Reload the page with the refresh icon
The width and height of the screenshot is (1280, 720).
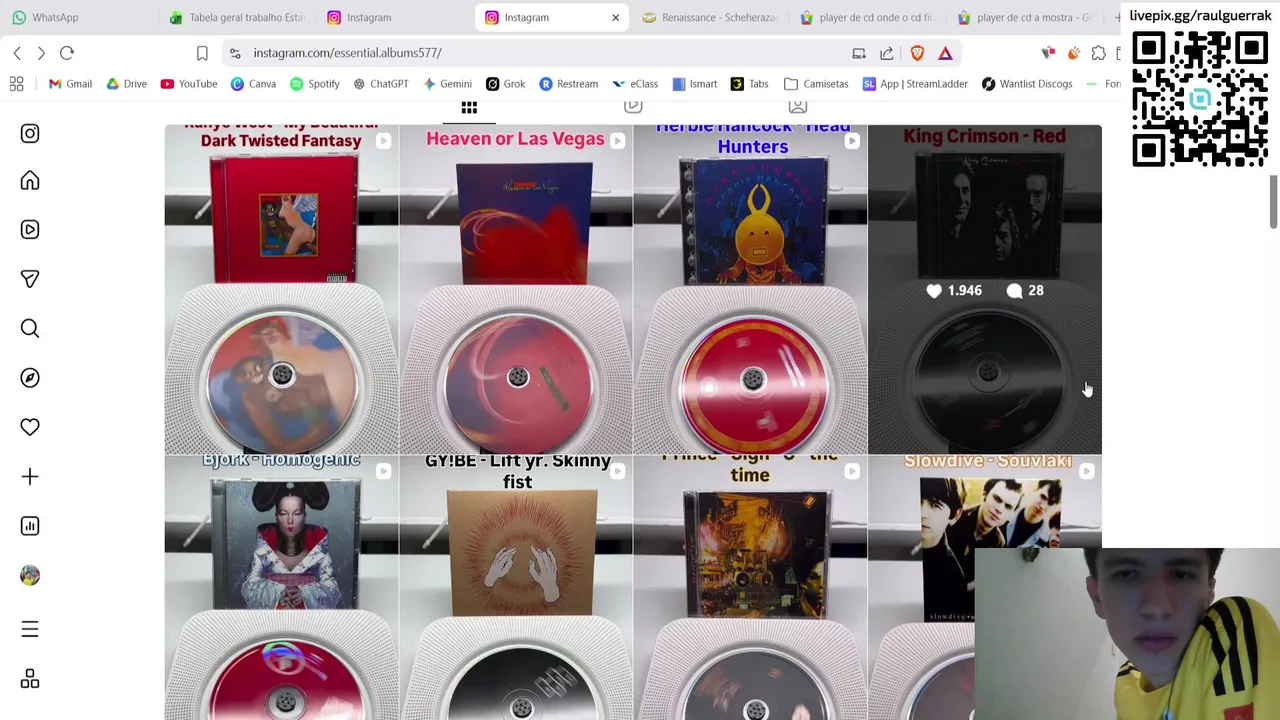click(67, 53)
